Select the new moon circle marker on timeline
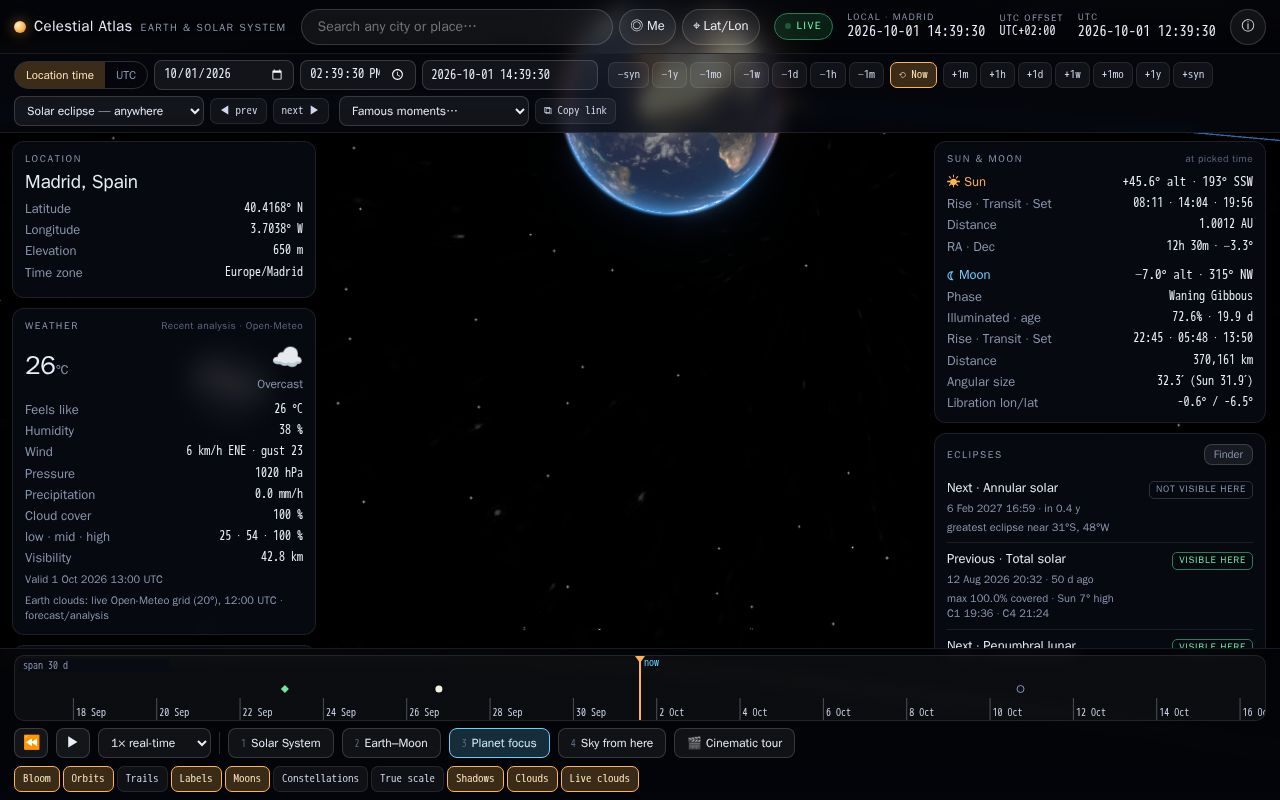The width and height of the screenshot is (1280, 800). tap(1020, 689)
